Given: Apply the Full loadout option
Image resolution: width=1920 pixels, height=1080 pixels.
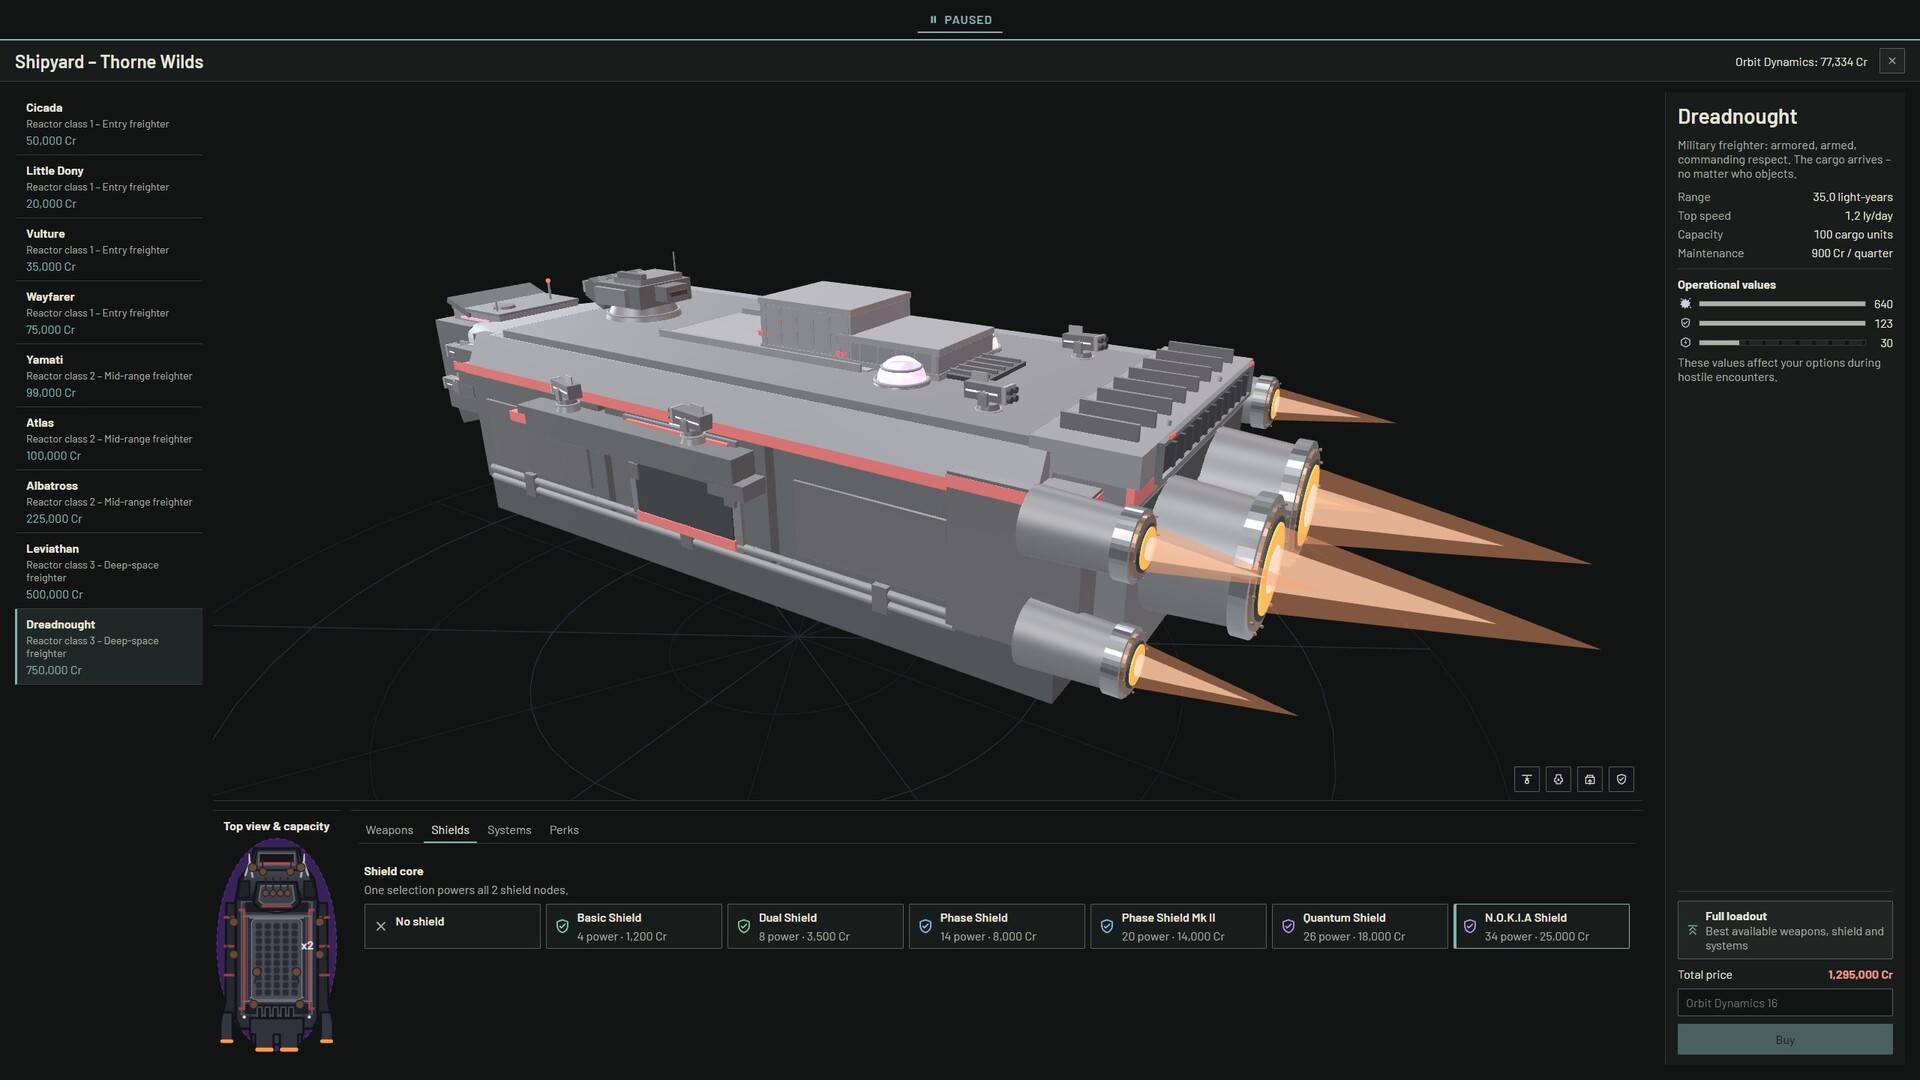Looking at the screenshot, I should [1785, 930].
